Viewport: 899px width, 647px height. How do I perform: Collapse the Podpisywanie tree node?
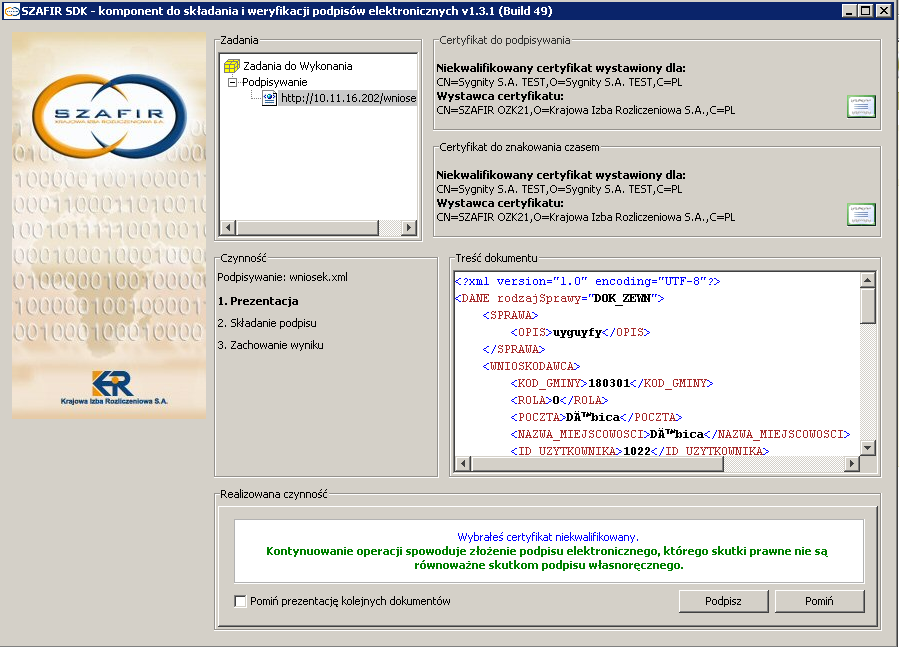232,82
